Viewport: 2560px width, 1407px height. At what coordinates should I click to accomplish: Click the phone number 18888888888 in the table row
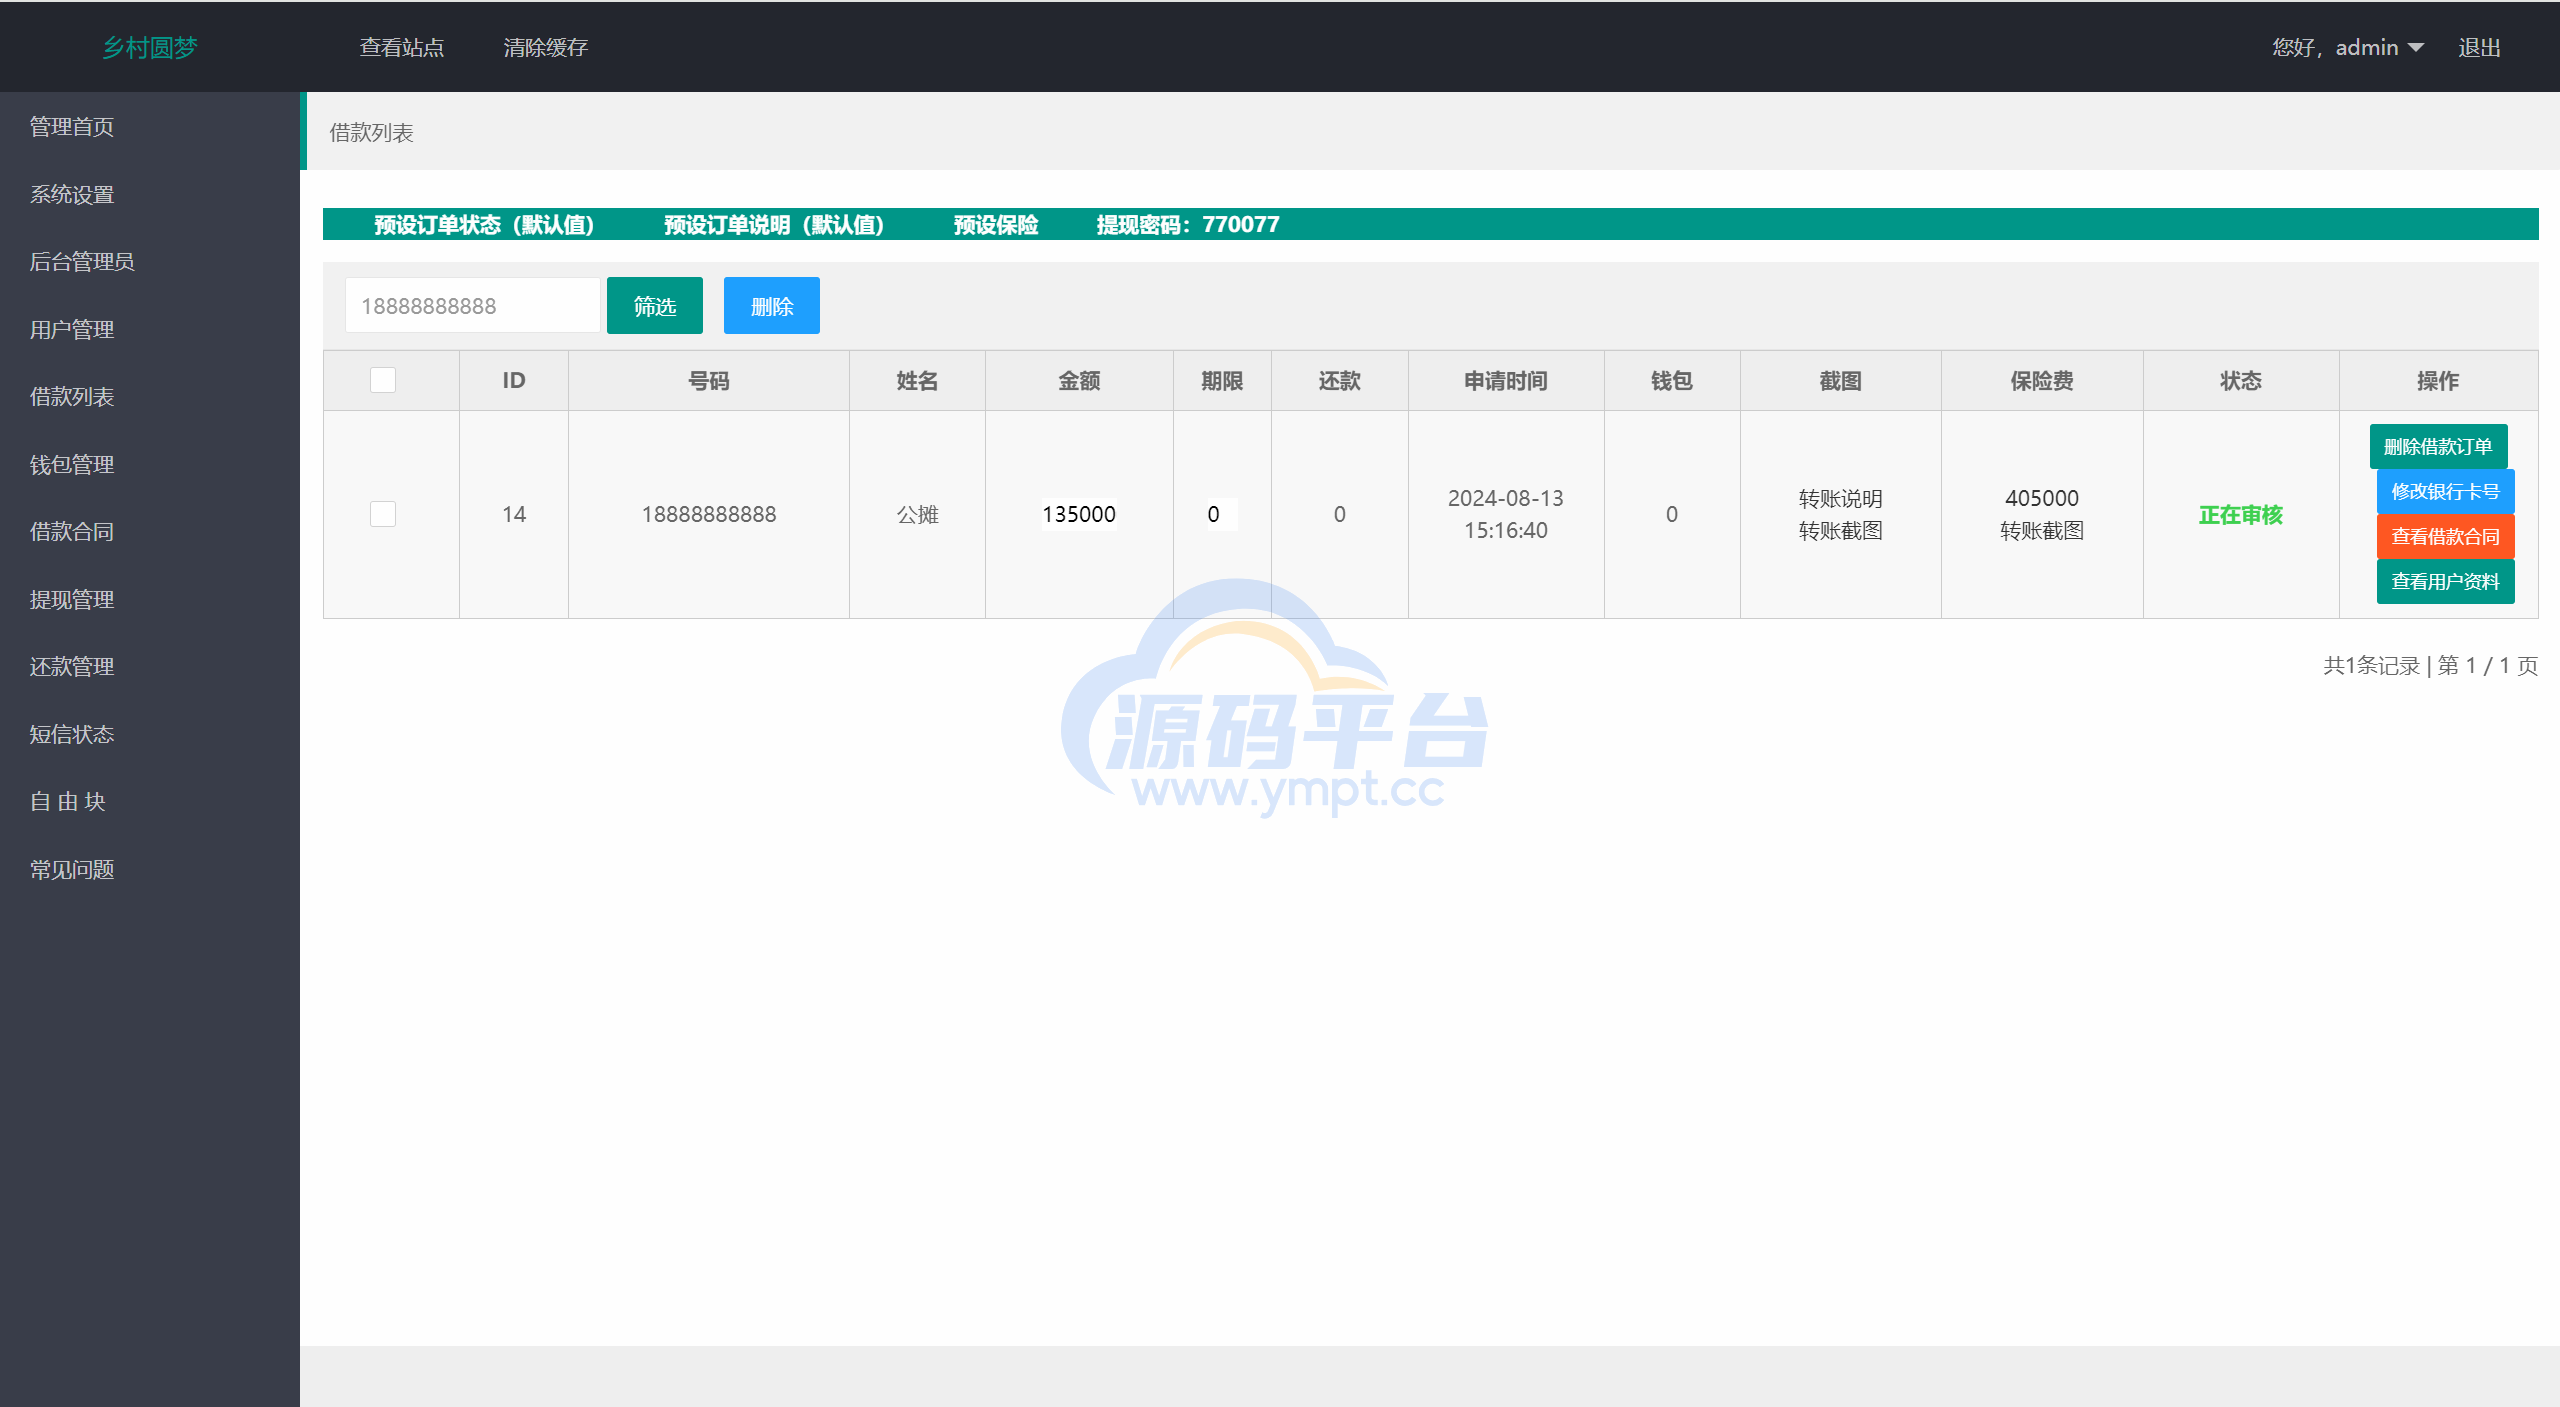pyautogui.click(x=709, y=515)
